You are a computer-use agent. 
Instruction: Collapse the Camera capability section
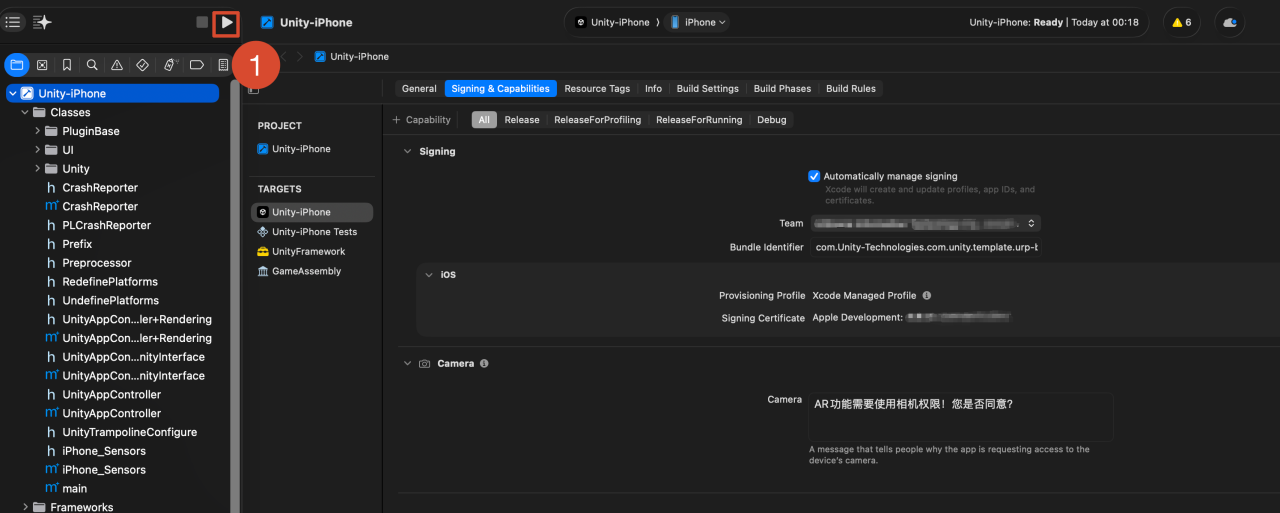click(407, 364)
